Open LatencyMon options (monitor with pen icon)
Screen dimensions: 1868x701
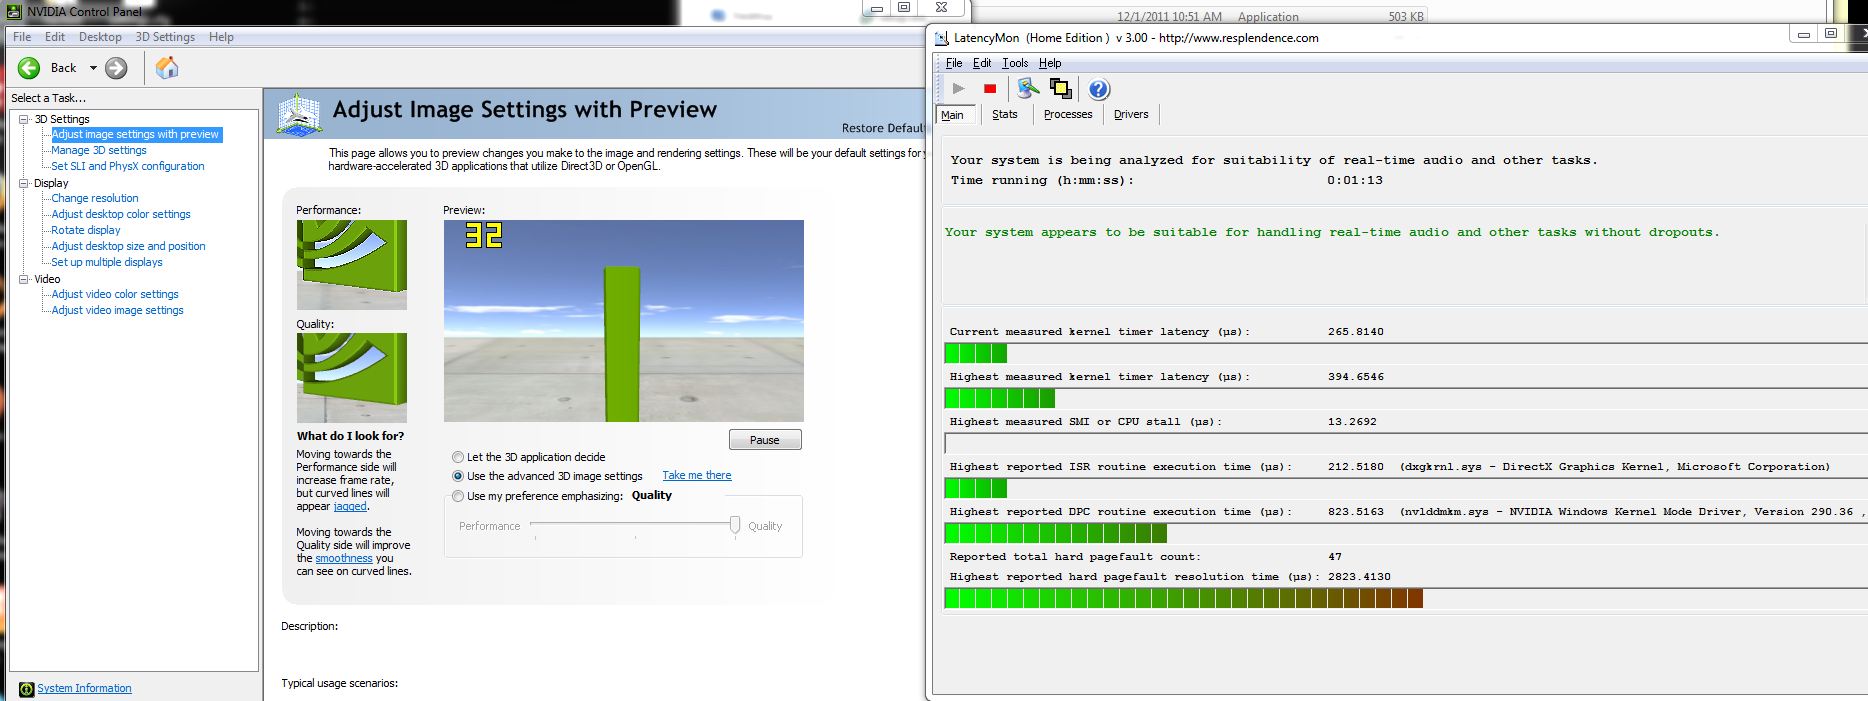coord(1028,89)
